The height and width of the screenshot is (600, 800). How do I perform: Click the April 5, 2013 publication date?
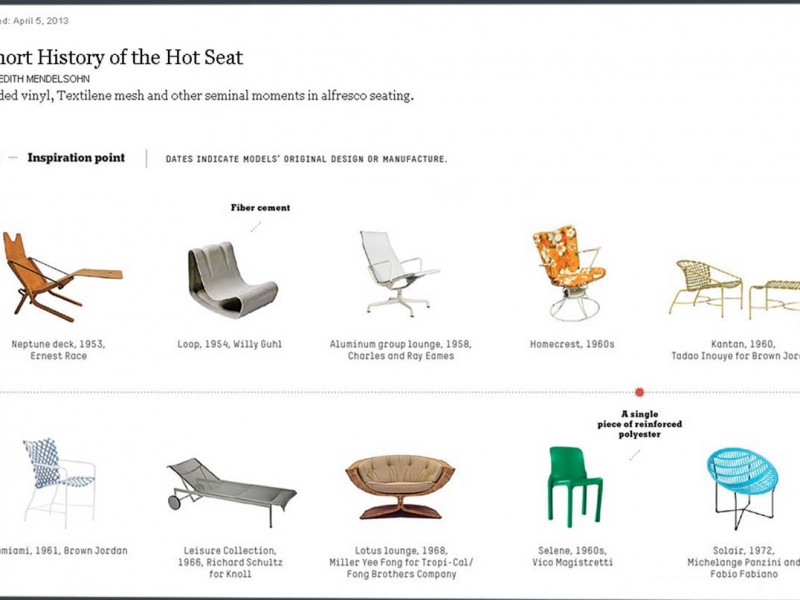[38, 20]
